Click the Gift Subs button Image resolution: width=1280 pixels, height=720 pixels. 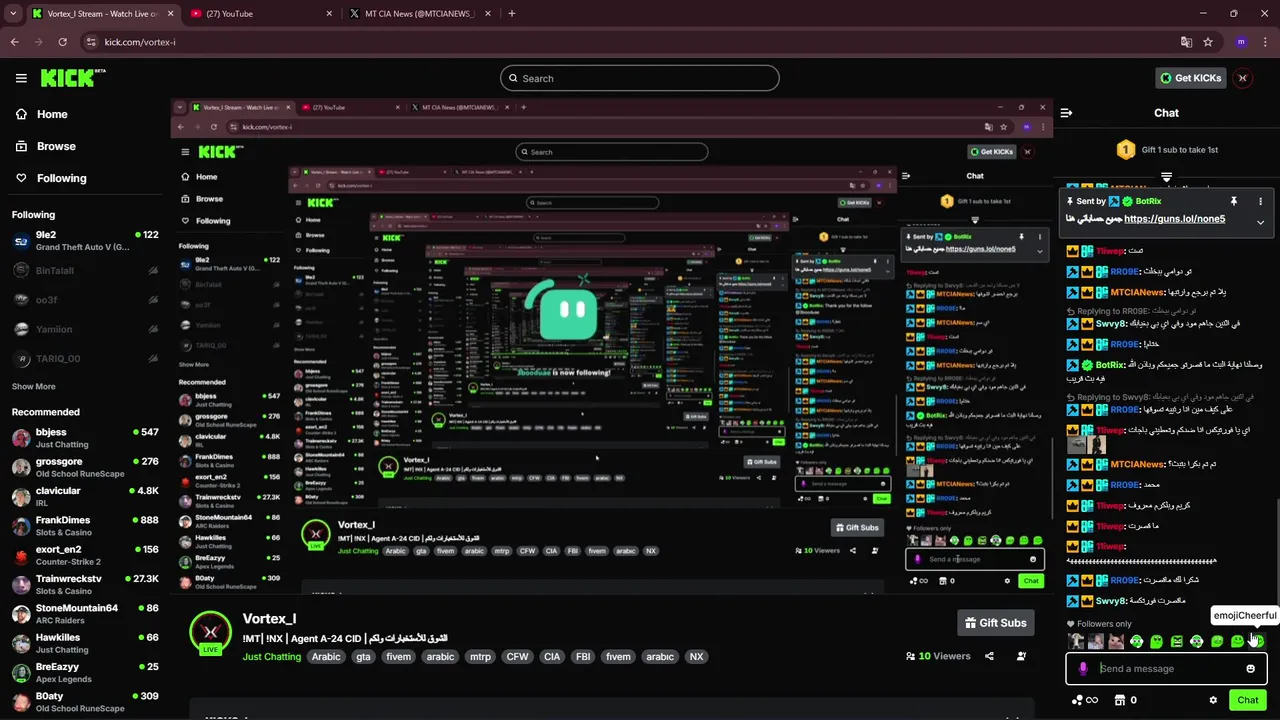click(995, 623)
